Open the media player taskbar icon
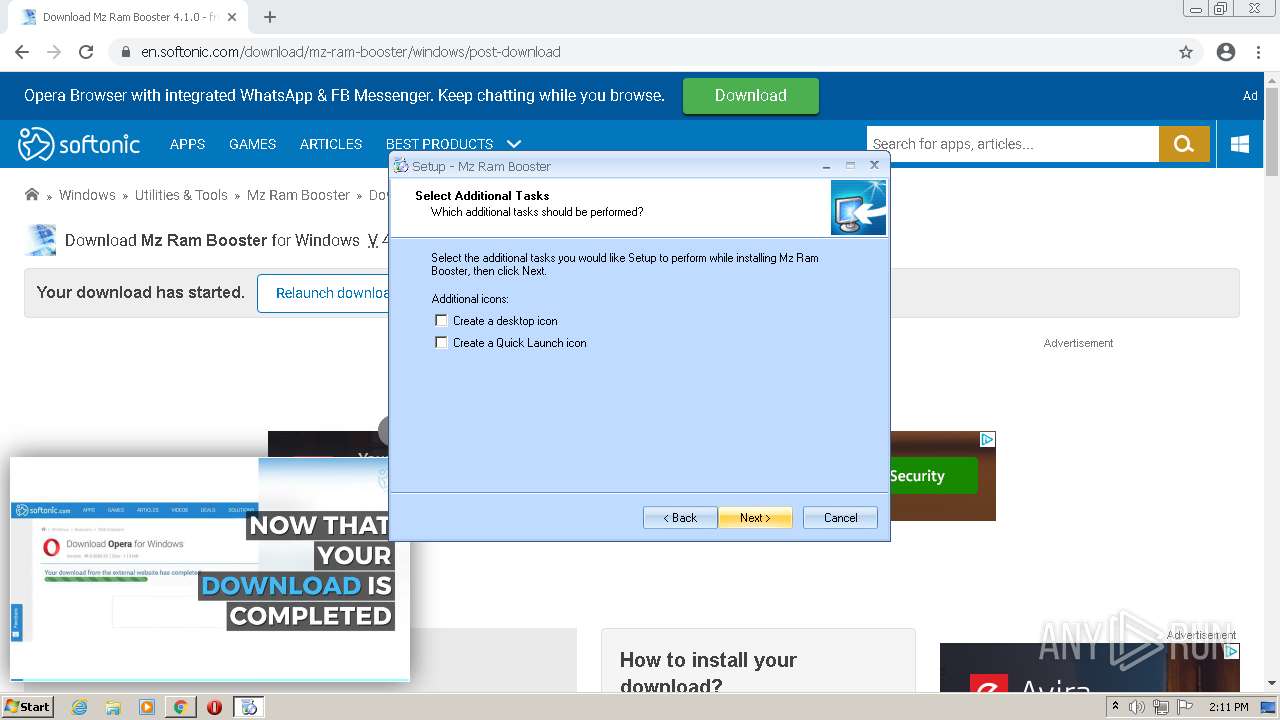 (x=147, y=707)
